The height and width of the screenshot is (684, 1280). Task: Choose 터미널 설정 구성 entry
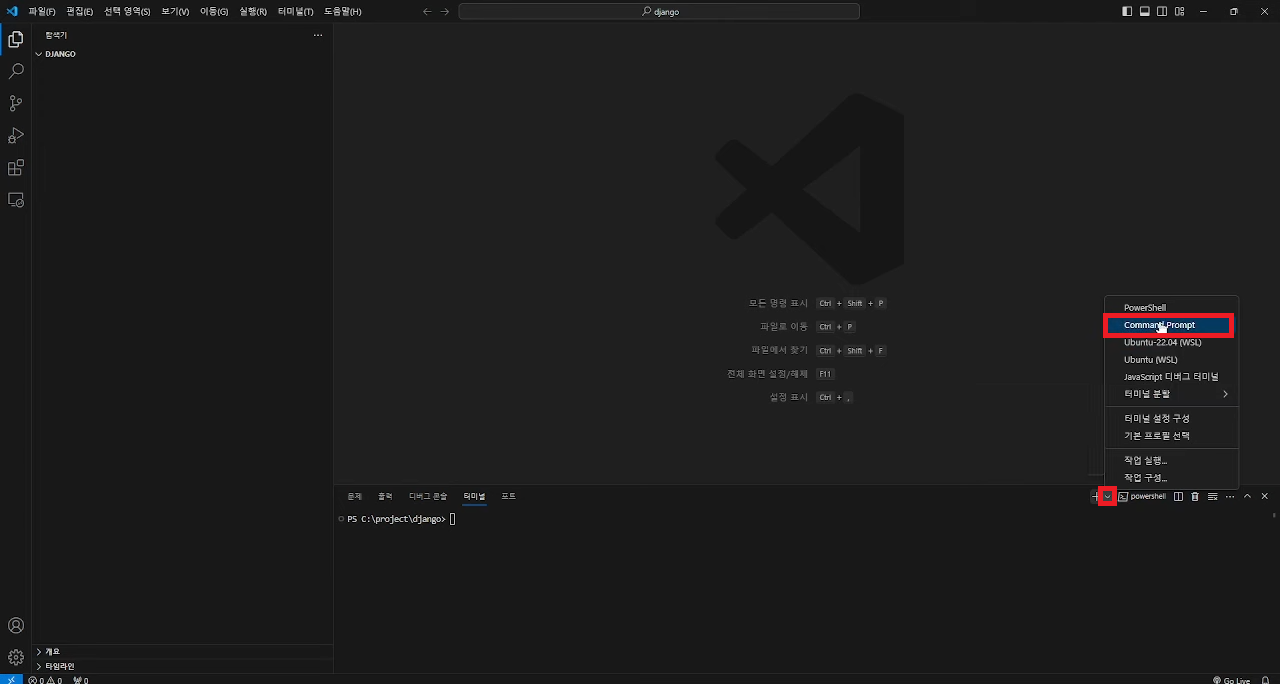[x=1171, y=418]
